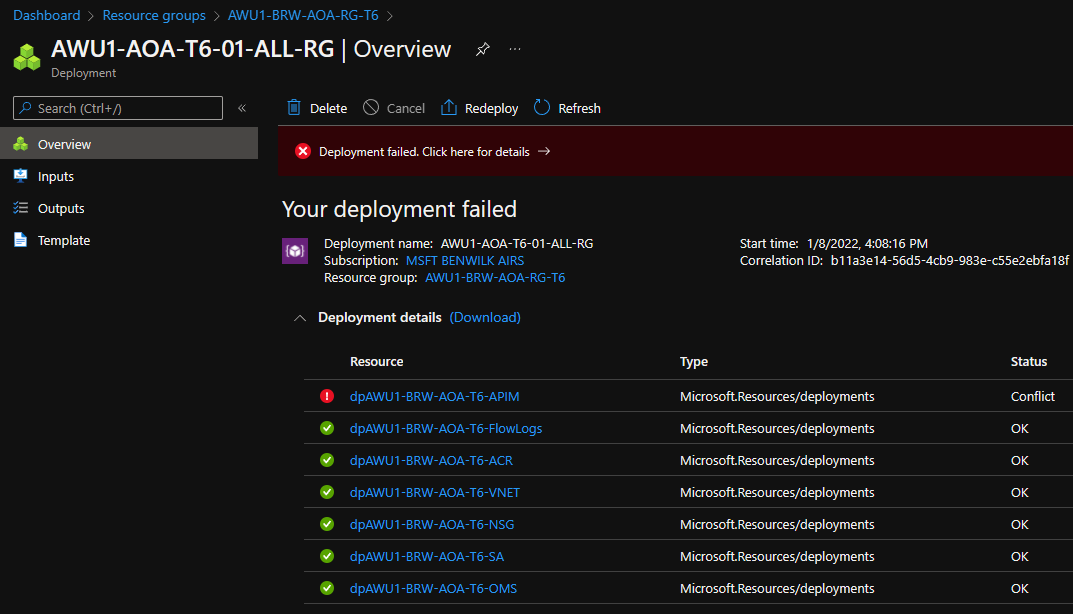Click the purple deployment template icon
This screenshot has width=1073, height=614.
(x=295, y=251)
